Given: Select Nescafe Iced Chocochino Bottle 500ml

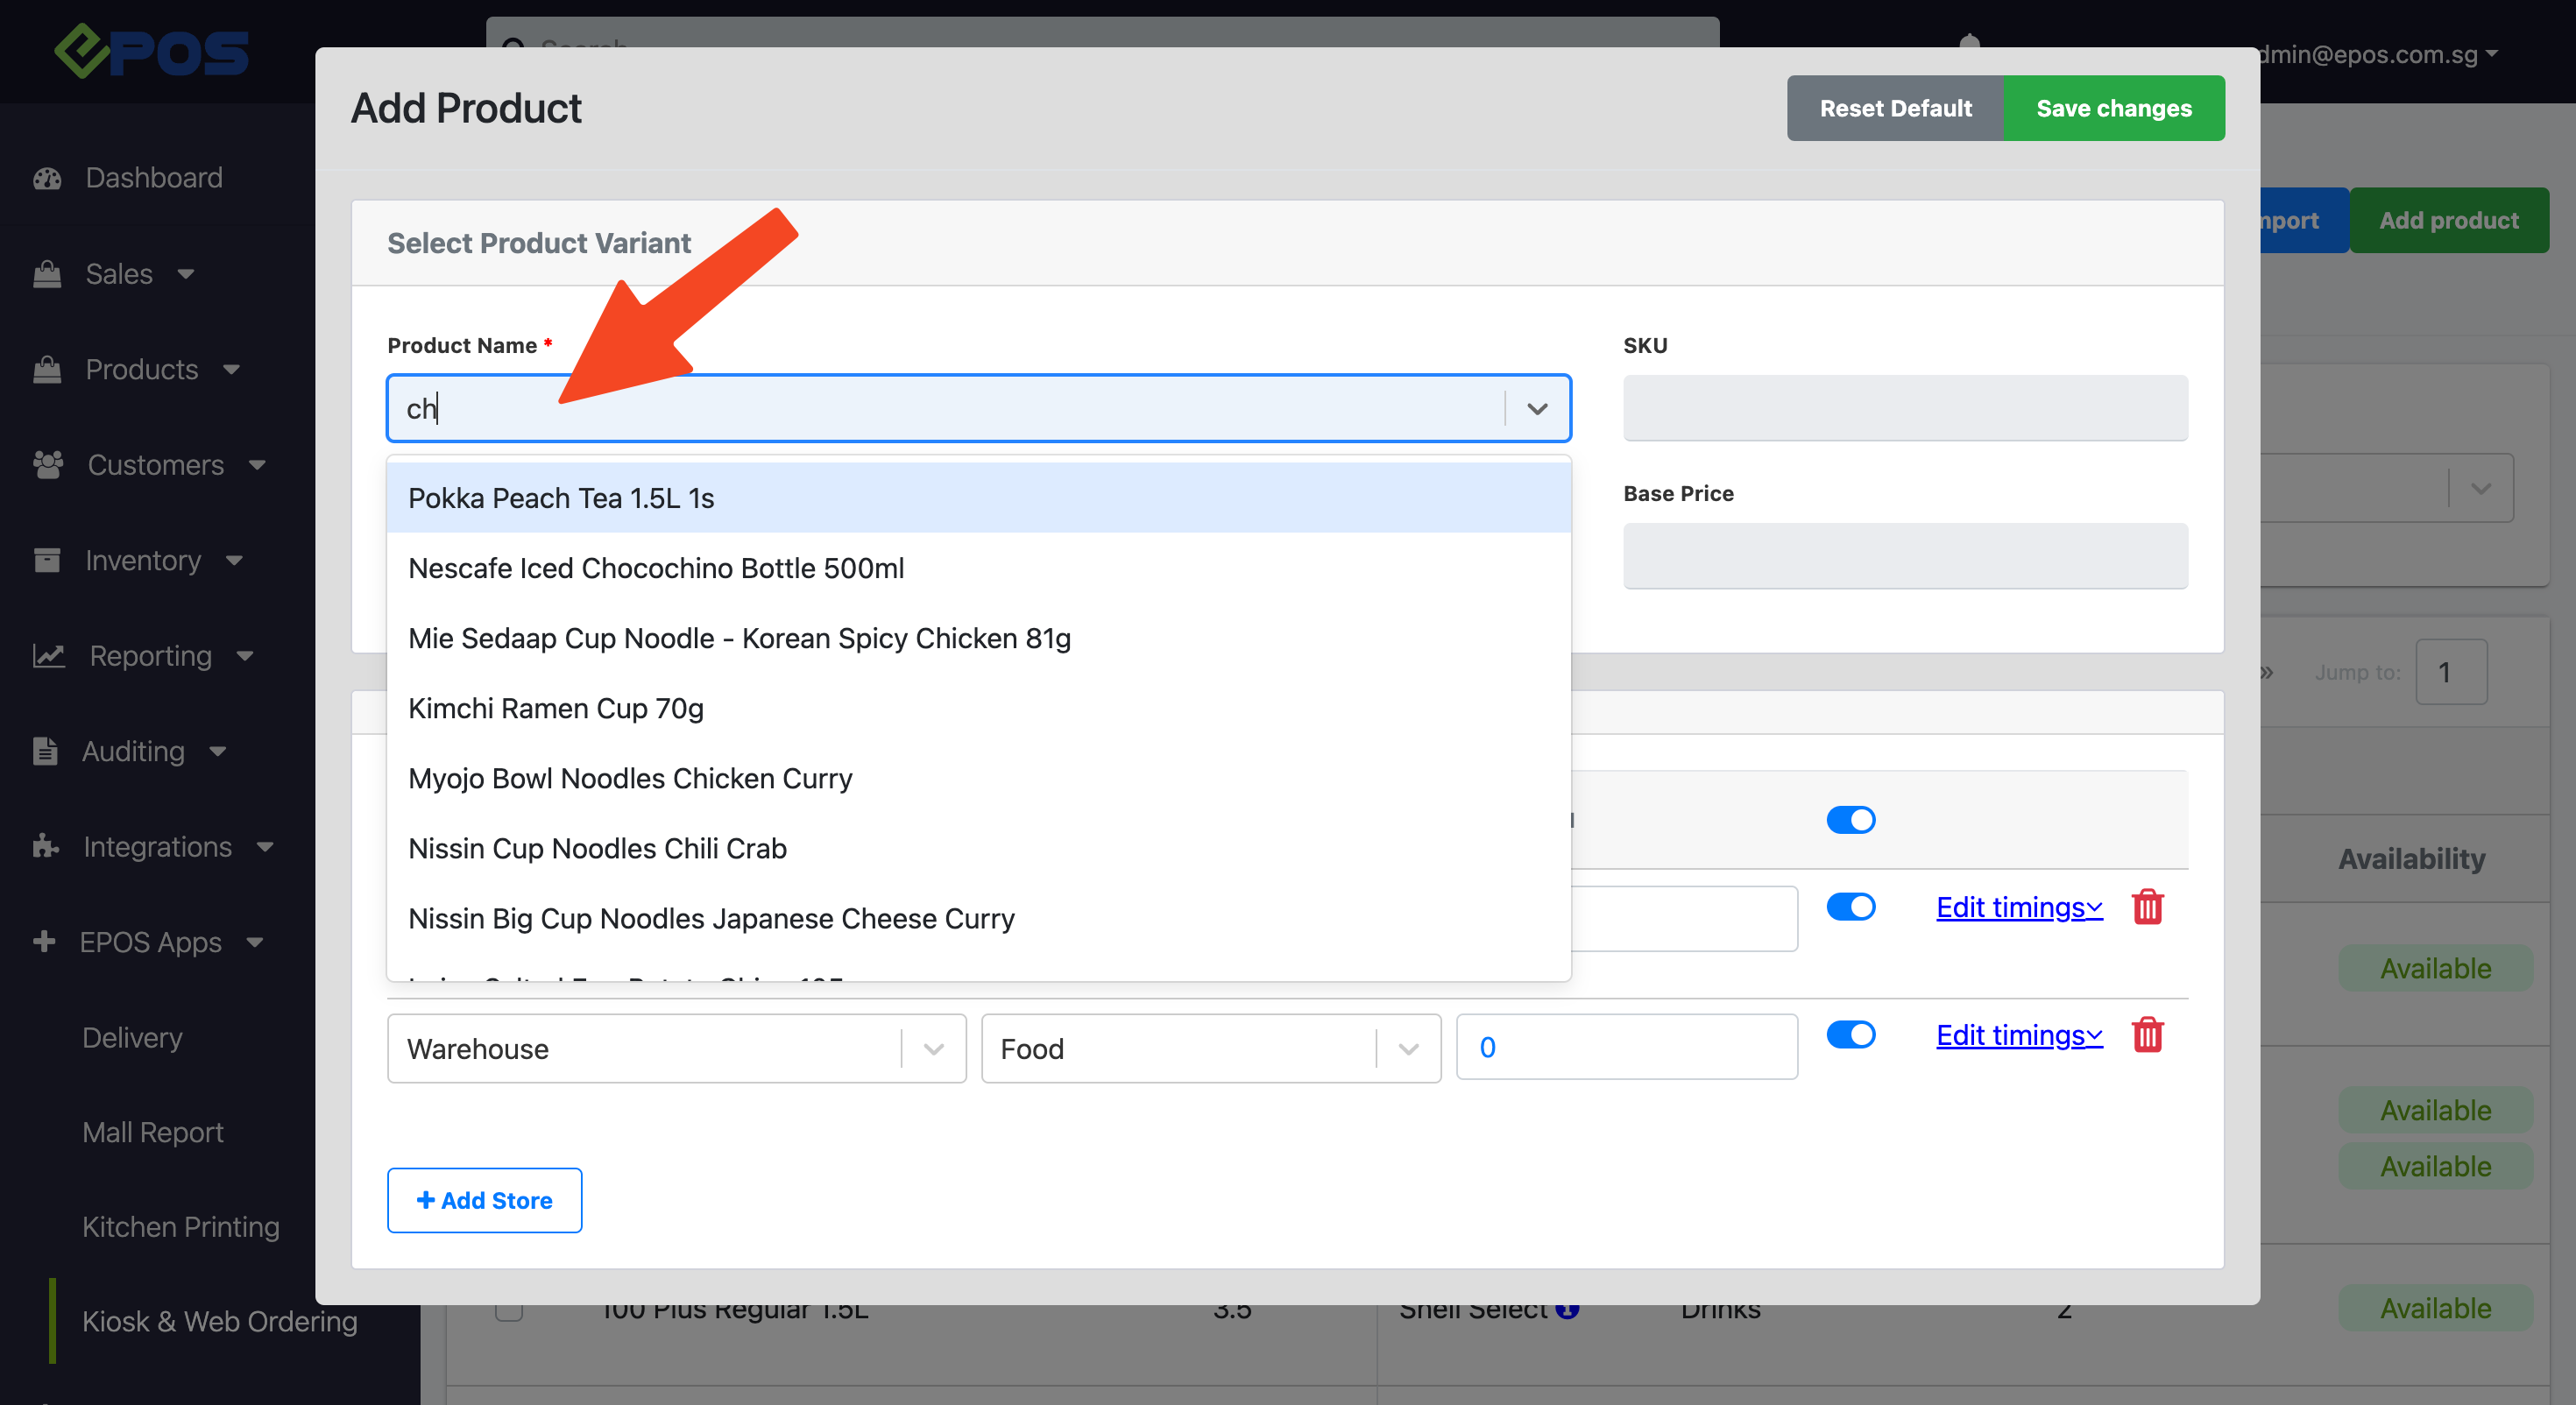Looking at the screenshot, I should [978, 568].
